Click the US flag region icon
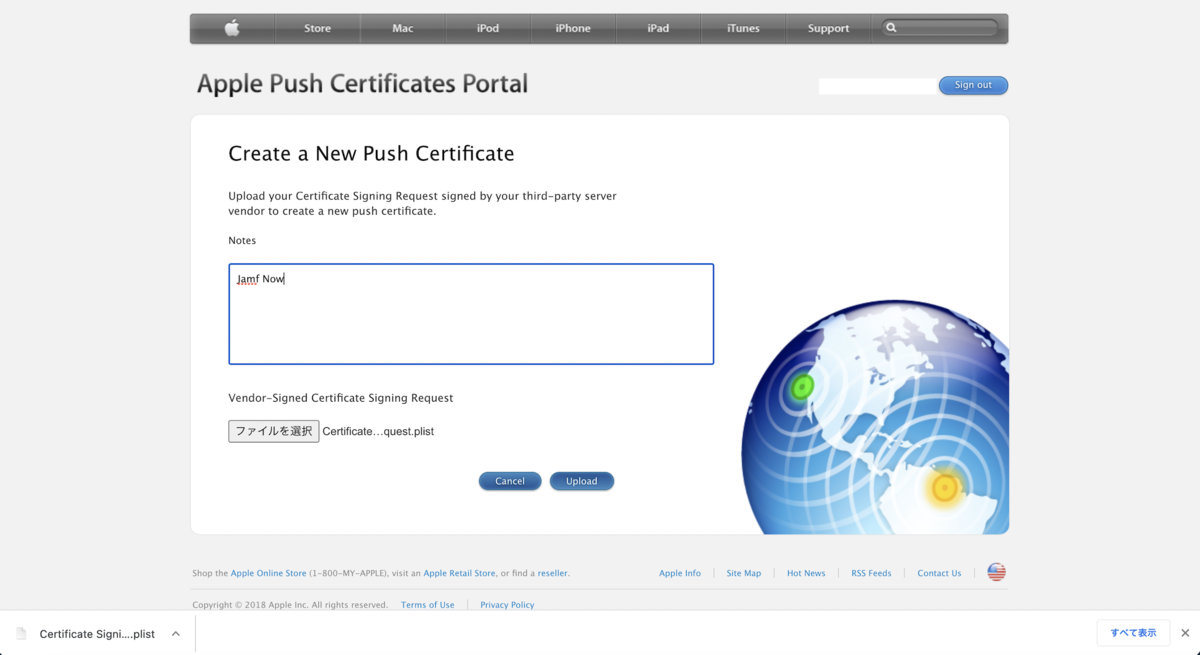The width and height of the screenshot is (1200, 655). [x=996, y=572]
